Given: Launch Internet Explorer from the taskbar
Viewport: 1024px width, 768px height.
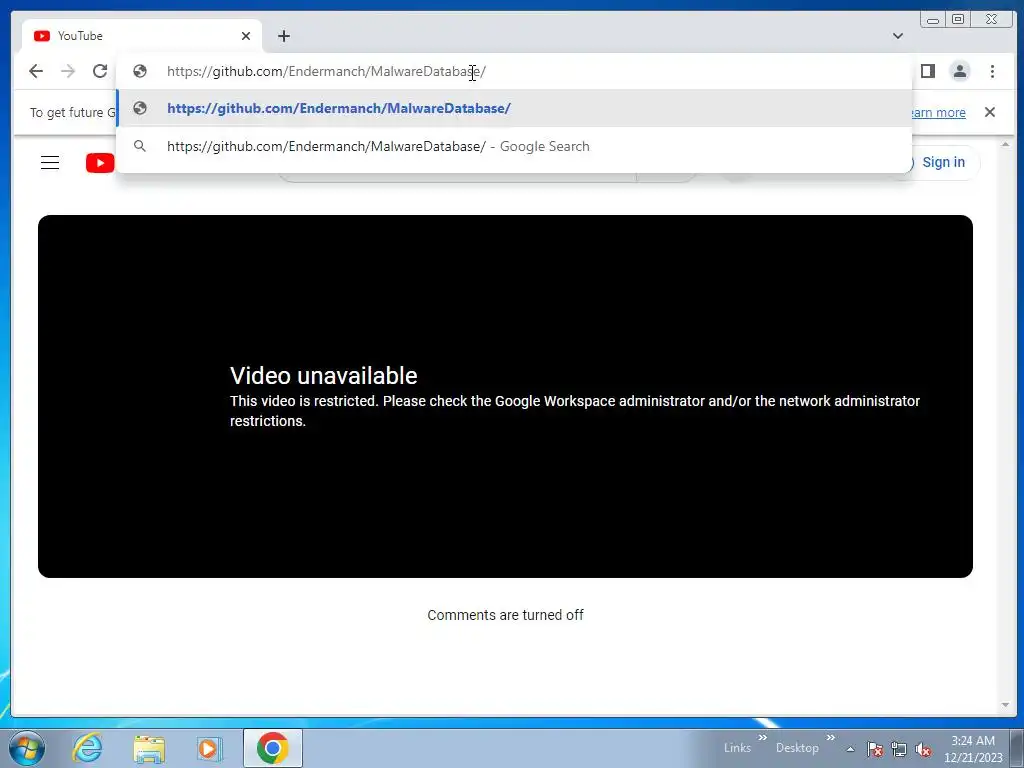Looking at the screenshot, I should (87, 748).
